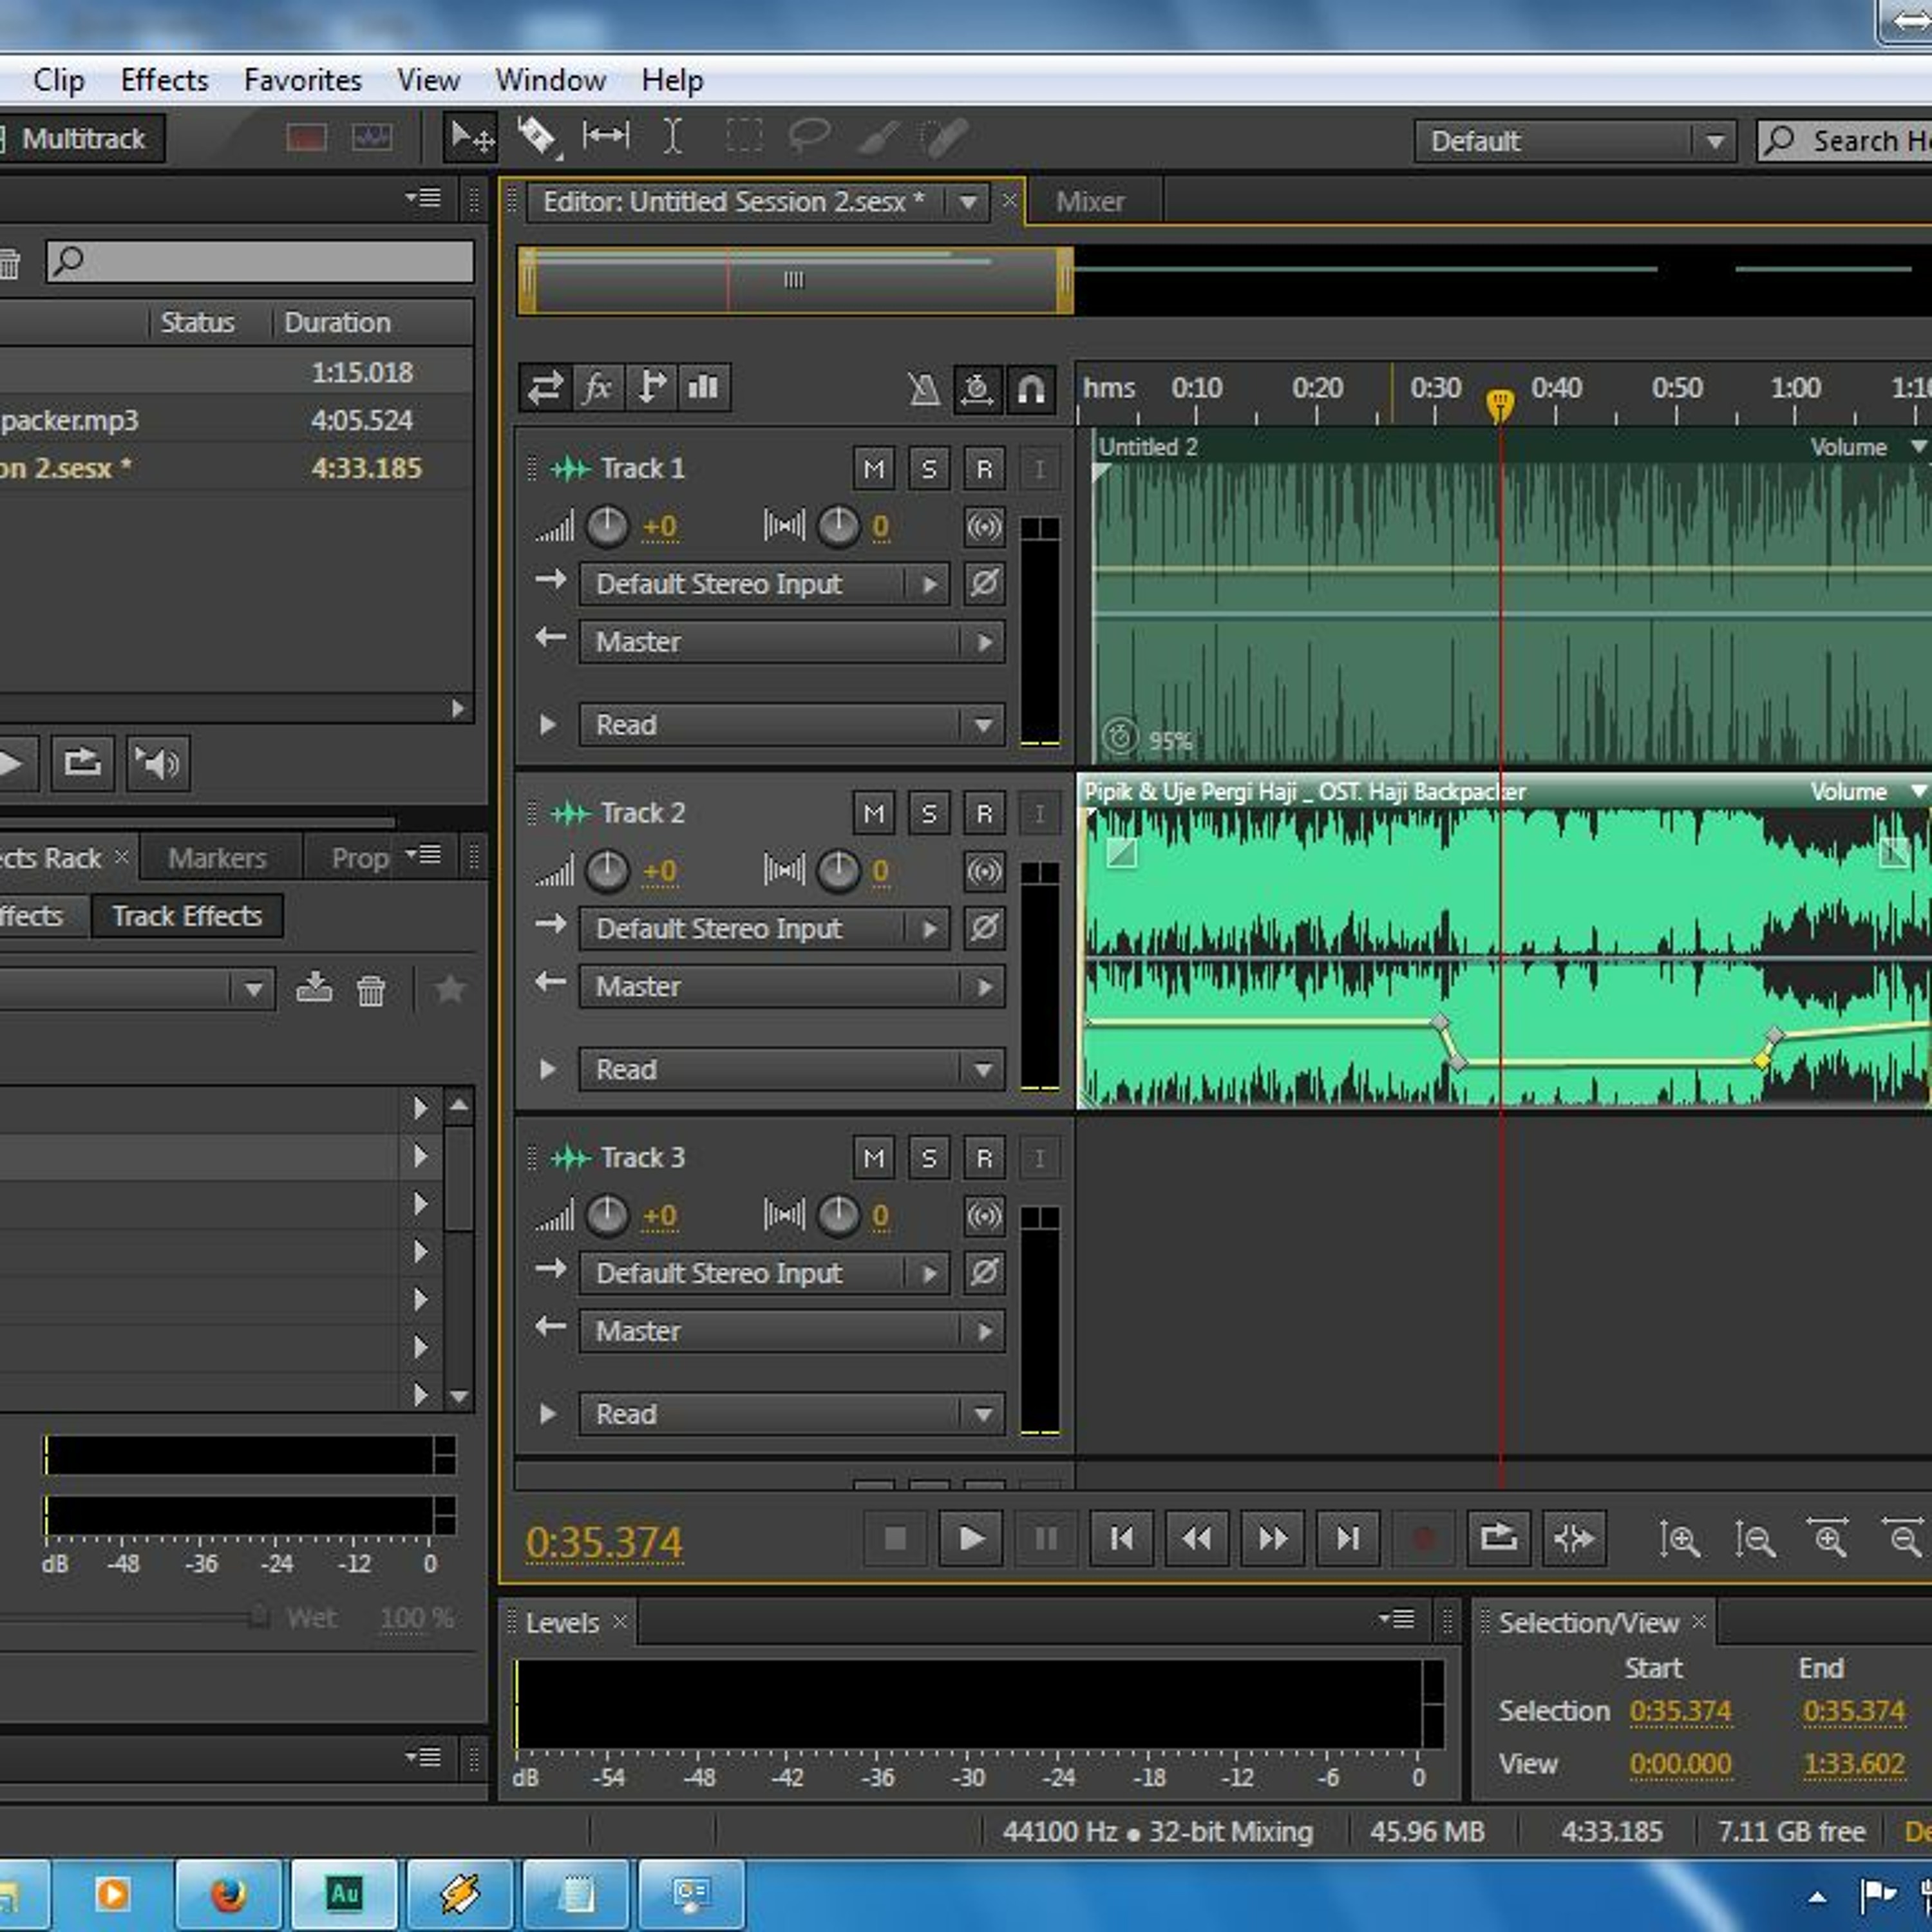1932x1932 pixels.
Task: Show the Inputs/Outputs track view
Action: [x=545, y=387]
